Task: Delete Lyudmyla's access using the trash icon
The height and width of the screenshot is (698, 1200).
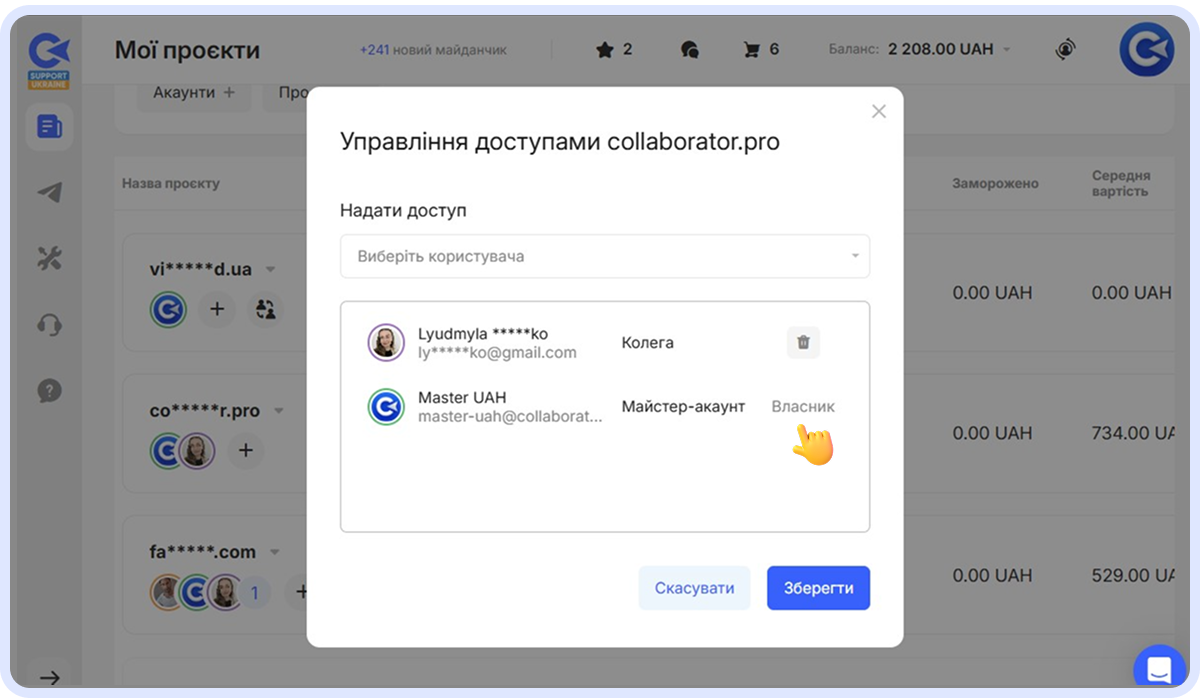Action: tap(802, 342)
